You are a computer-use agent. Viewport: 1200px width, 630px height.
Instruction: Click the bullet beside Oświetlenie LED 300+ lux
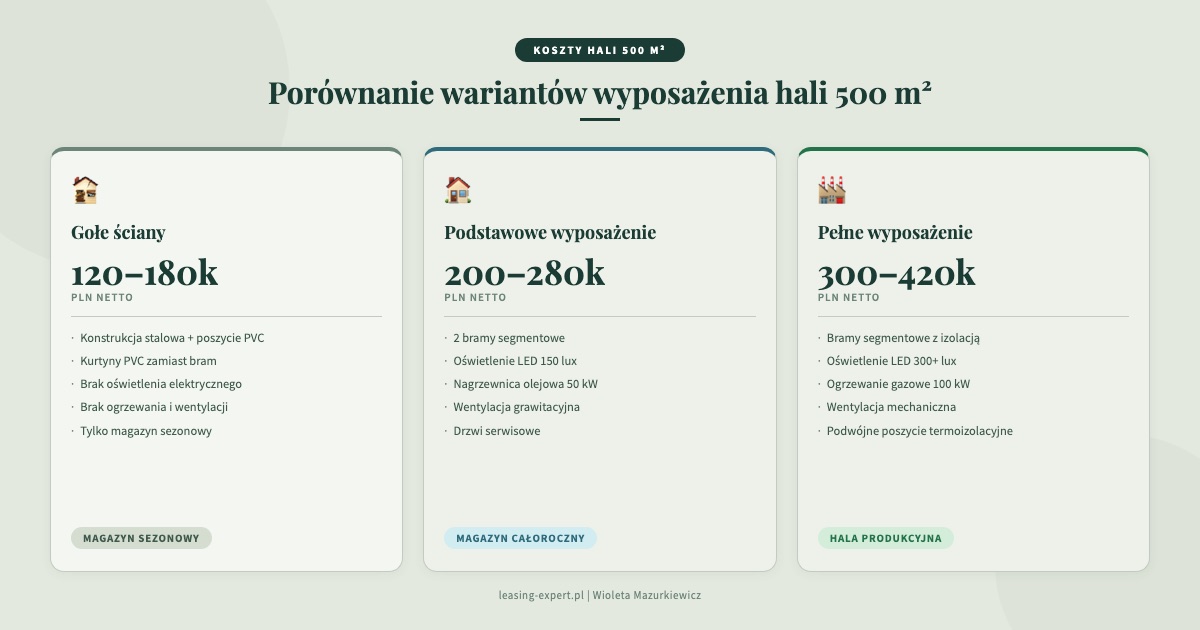[818, 361]
